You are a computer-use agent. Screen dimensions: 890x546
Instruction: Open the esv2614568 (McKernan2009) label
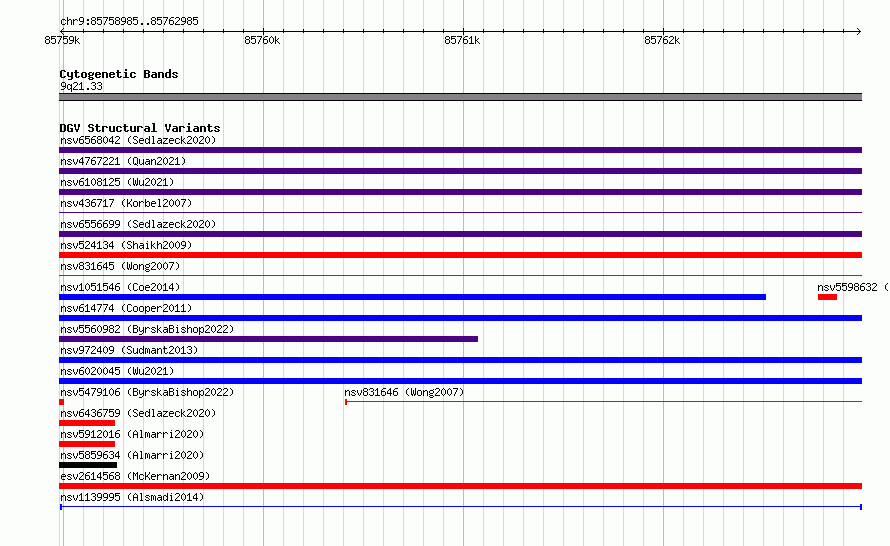pyautogui.click(x=135, y=476)
